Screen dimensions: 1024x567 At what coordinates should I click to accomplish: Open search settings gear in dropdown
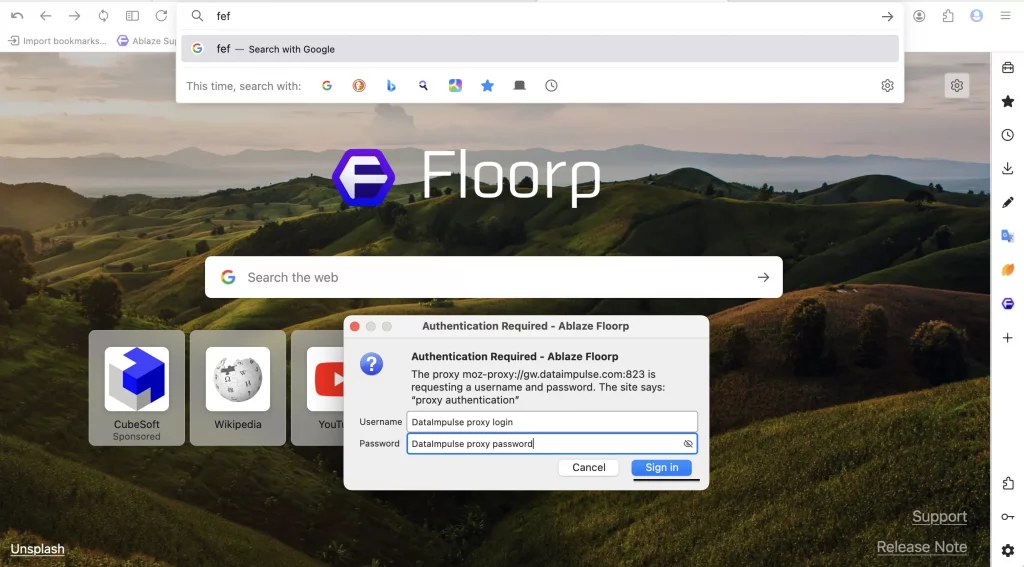pos(887,86)
